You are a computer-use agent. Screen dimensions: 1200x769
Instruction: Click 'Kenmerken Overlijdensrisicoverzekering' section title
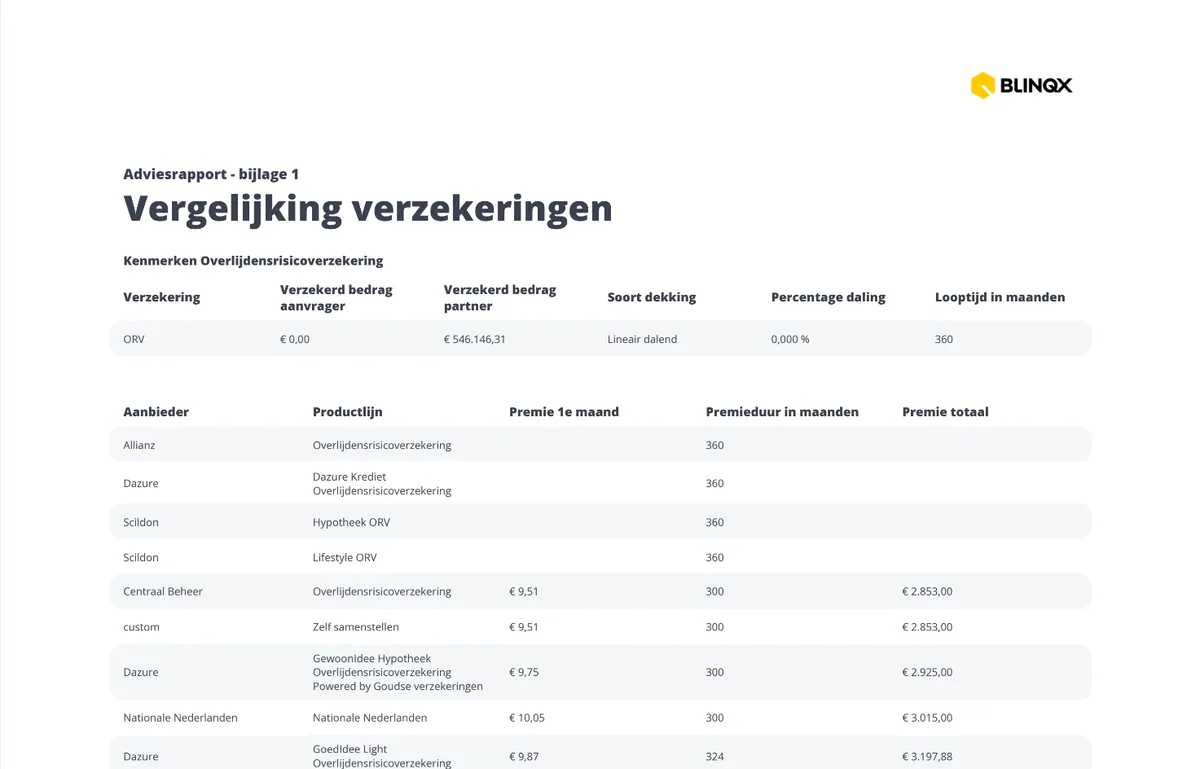(253, 261)
